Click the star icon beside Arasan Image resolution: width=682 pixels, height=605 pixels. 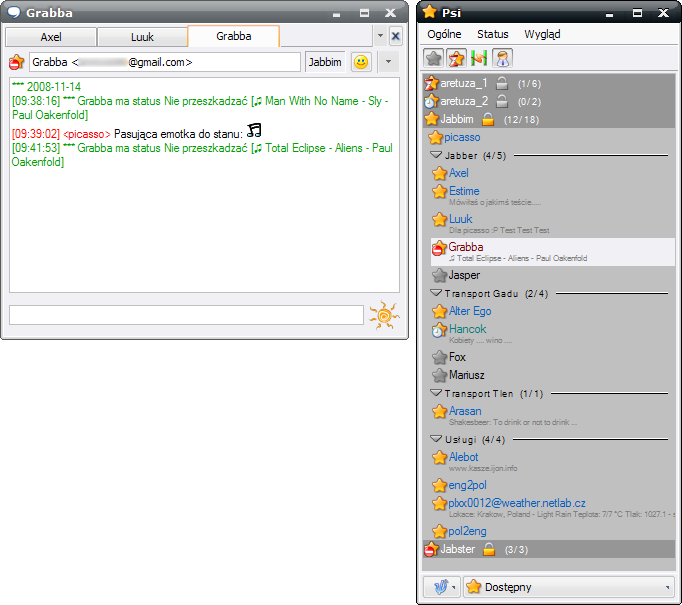(x=440, y=411)
